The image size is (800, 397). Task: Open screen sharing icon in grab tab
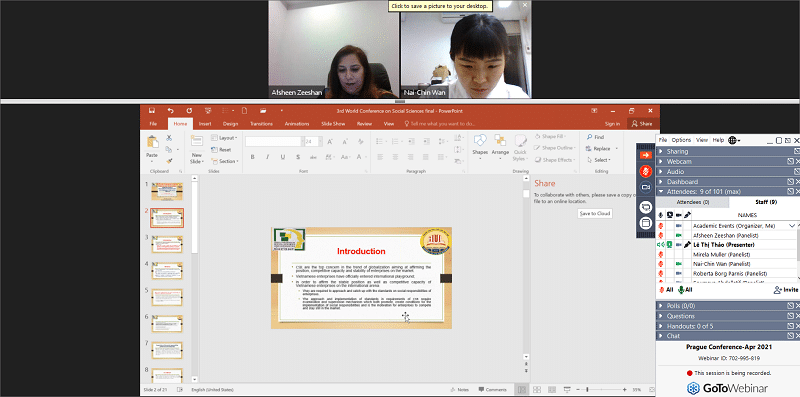click(645, 207)
